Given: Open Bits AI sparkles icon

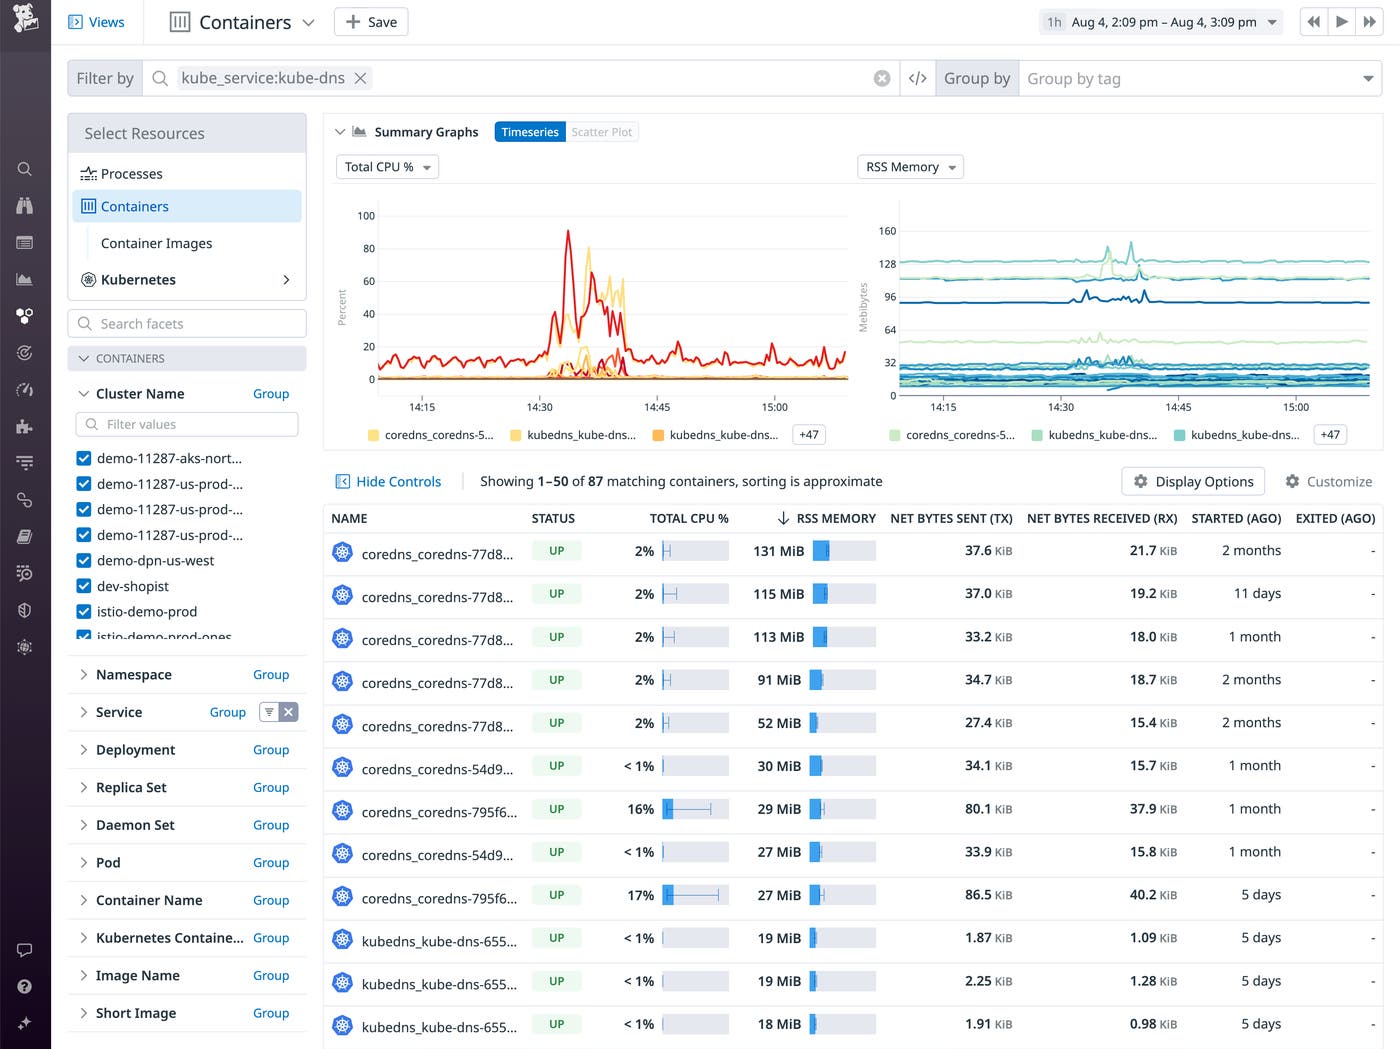Looking at the screenshot, I should pyautogui.click(x=25, y=1023).
